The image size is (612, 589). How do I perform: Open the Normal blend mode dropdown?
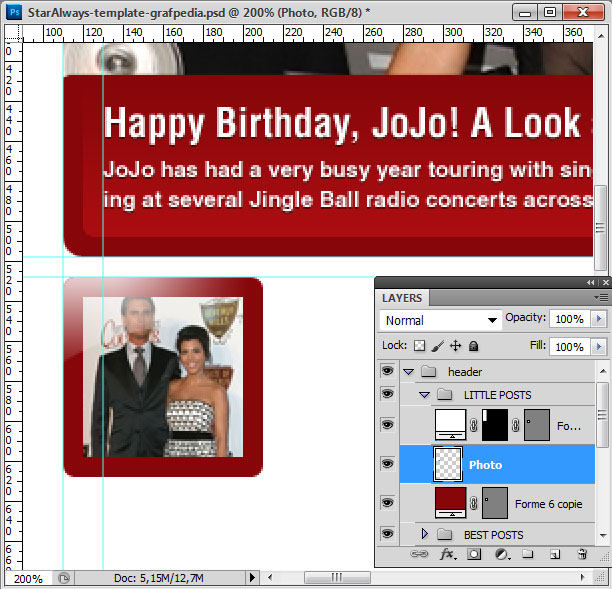(440, 320)
